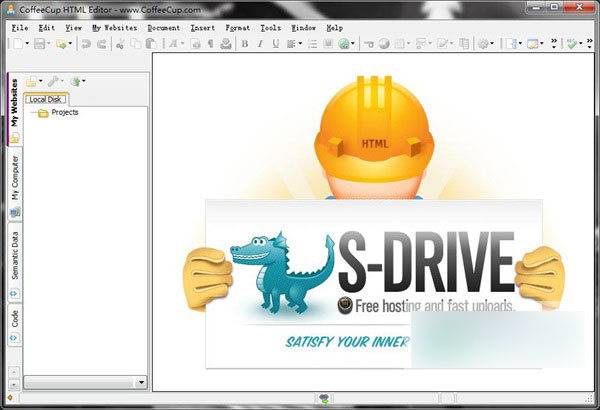Click the gear settings toolbar icon
This screenshot has height=410, width=600.
[x=483, y=44]
